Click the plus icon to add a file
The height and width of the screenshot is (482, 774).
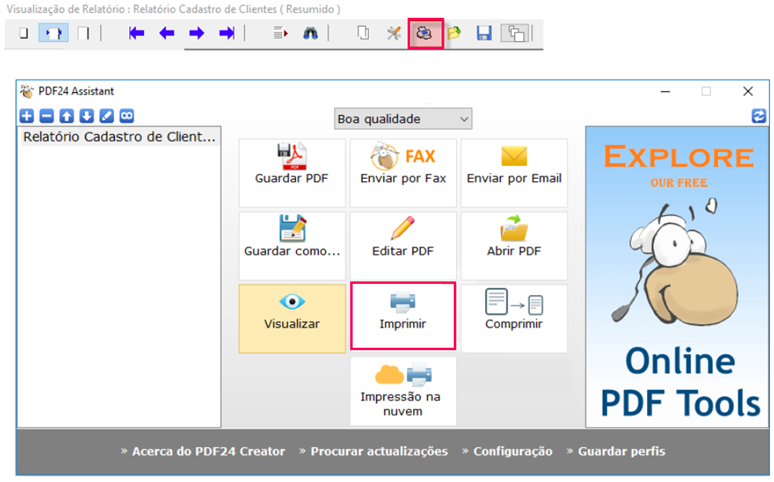click(x=27, y=116)
